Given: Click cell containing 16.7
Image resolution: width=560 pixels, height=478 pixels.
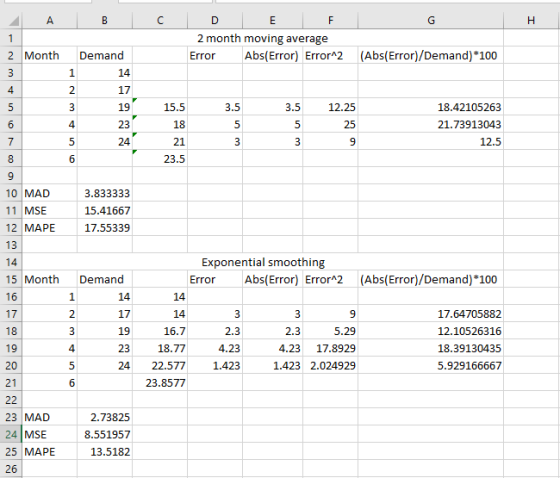Looking at the screenshot, I should coord(160,331).
